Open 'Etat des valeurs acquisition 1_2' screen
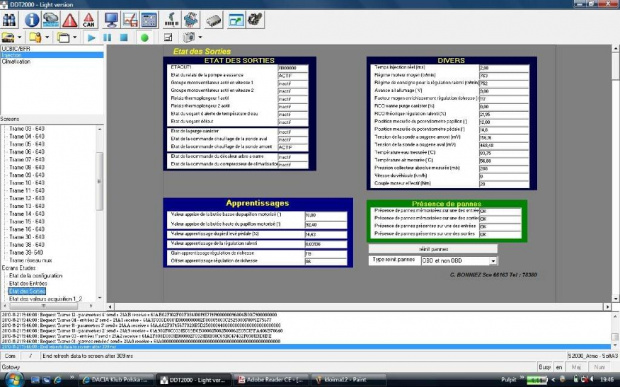This screenshot has width=620, height=387. 45,299
